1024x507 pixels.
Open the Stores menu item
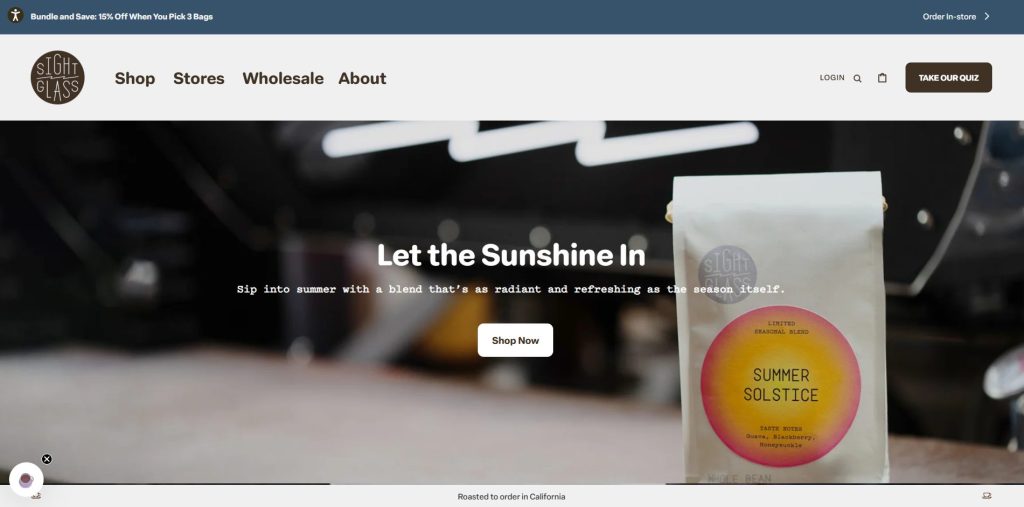point(199,78)
